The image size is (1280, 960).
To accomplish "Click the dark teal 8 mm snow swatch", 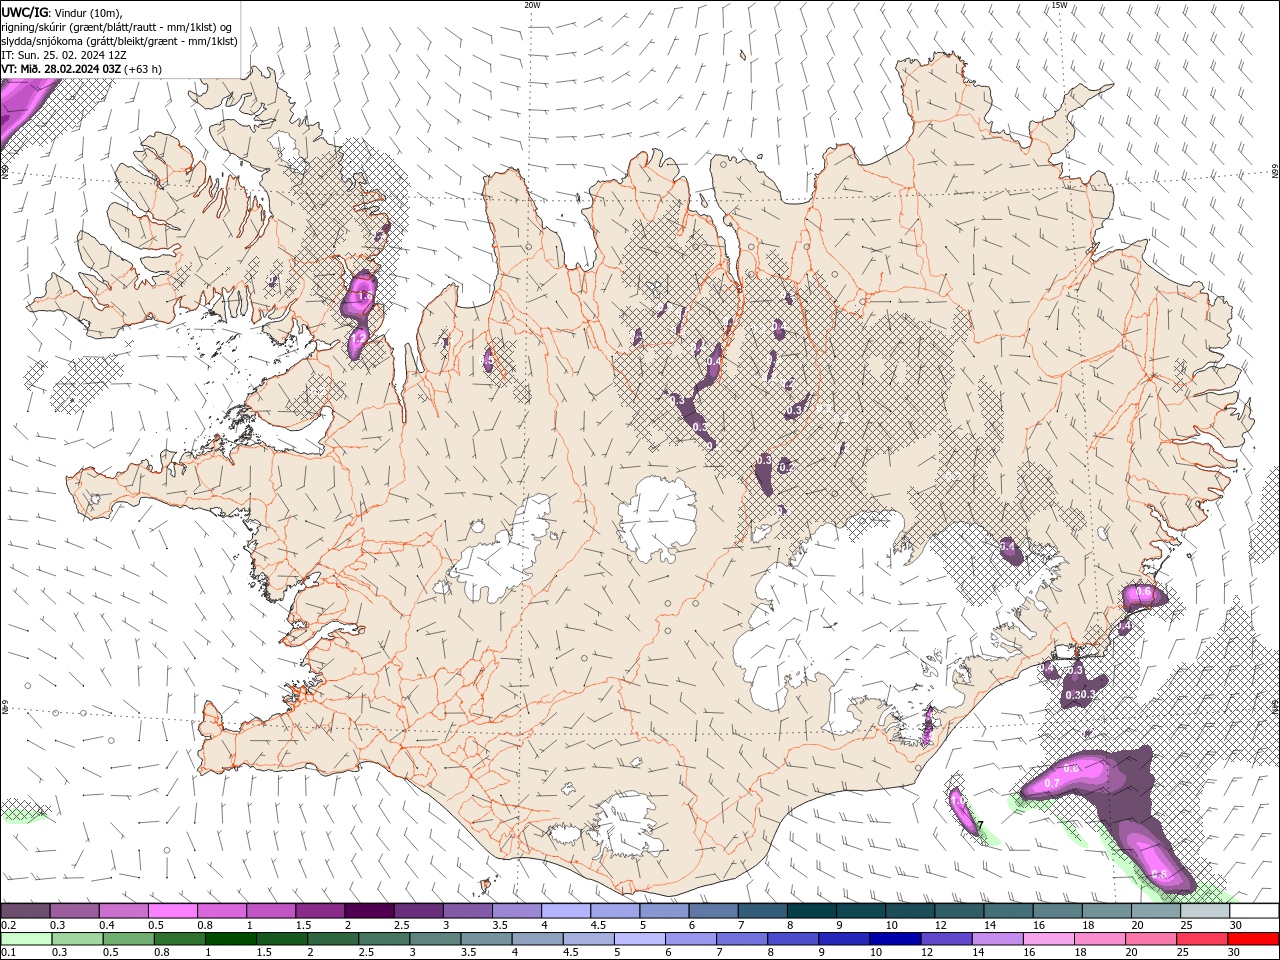I will click(x=811, y=911).
